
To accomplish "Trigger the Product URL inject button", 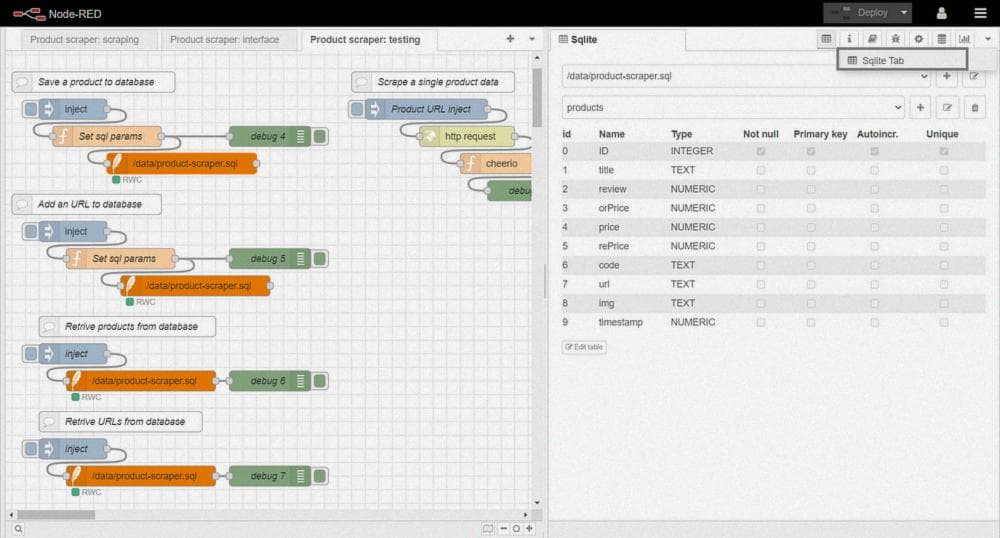I will 357,109.
